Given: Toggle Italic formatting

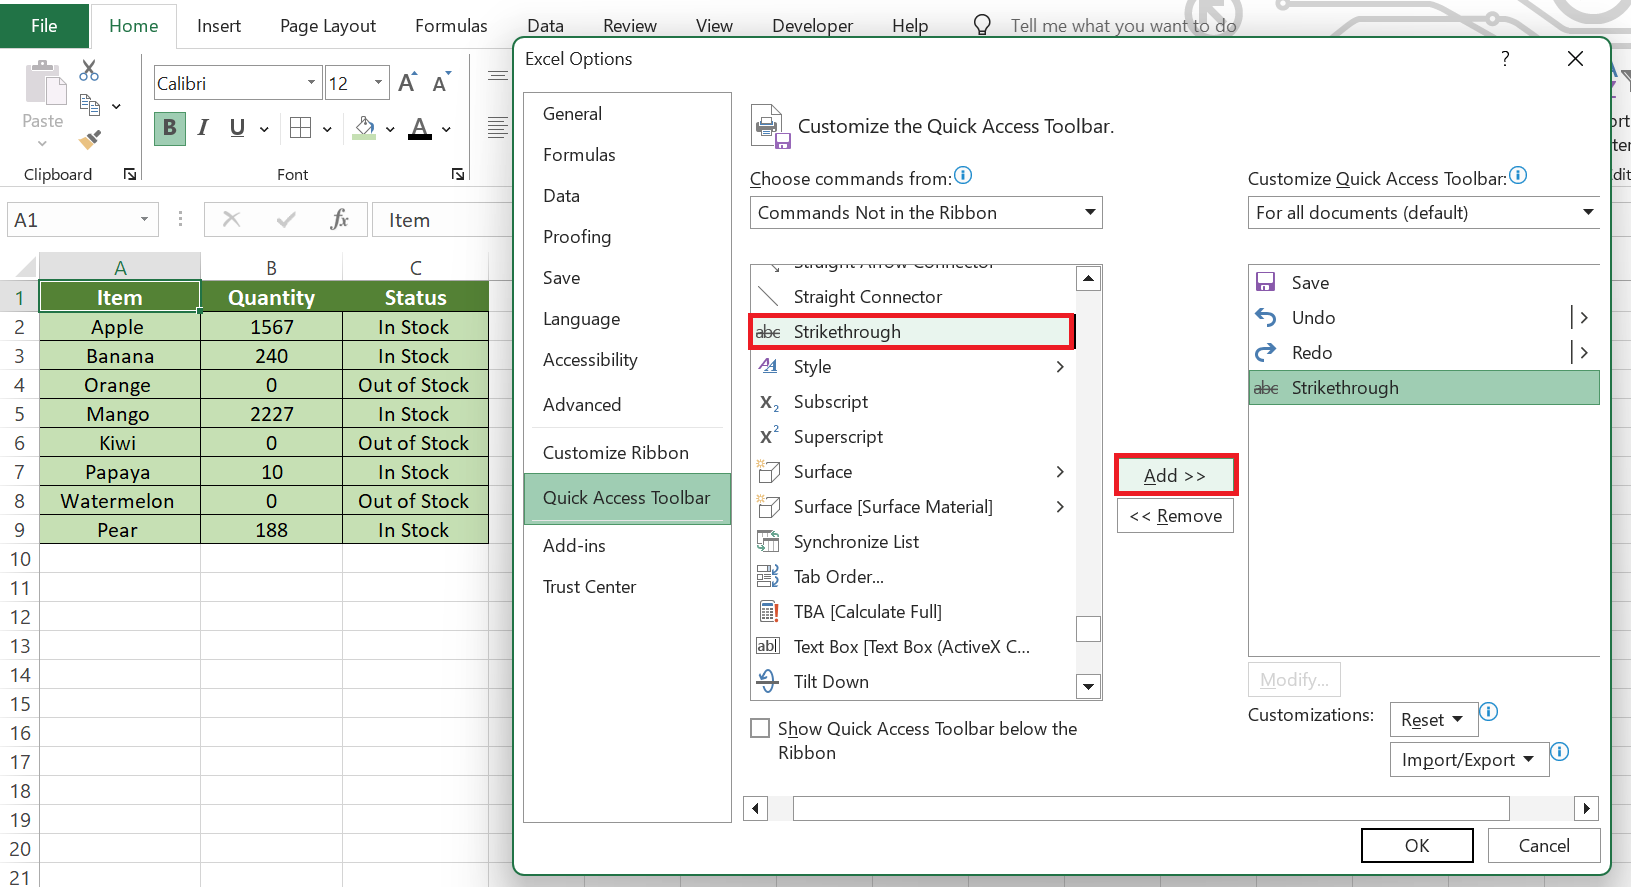Looking at the screenshot, I should [203, 128].
